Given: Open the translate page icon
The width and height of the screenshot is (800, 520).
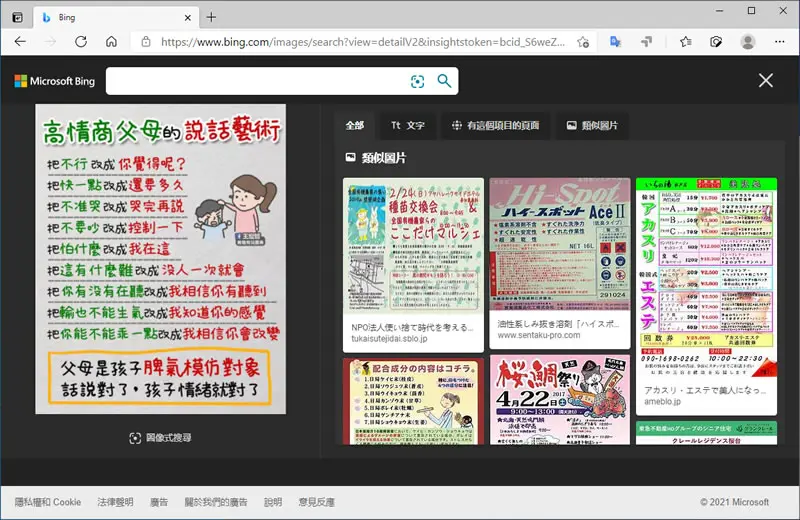Looking at the screenshot, I should [x=615, y=42].
